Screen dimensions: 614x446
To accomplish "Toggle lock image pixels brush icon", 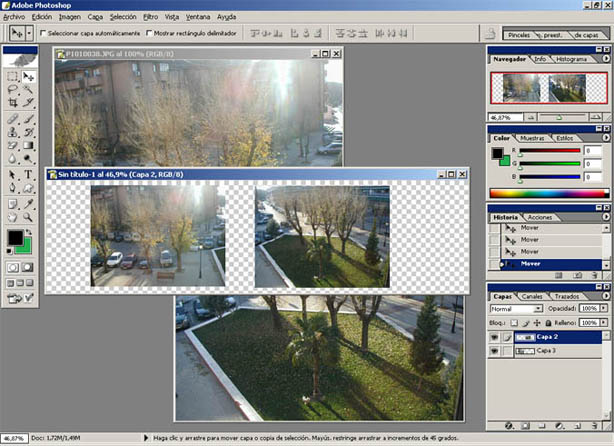I will (526, 323).
